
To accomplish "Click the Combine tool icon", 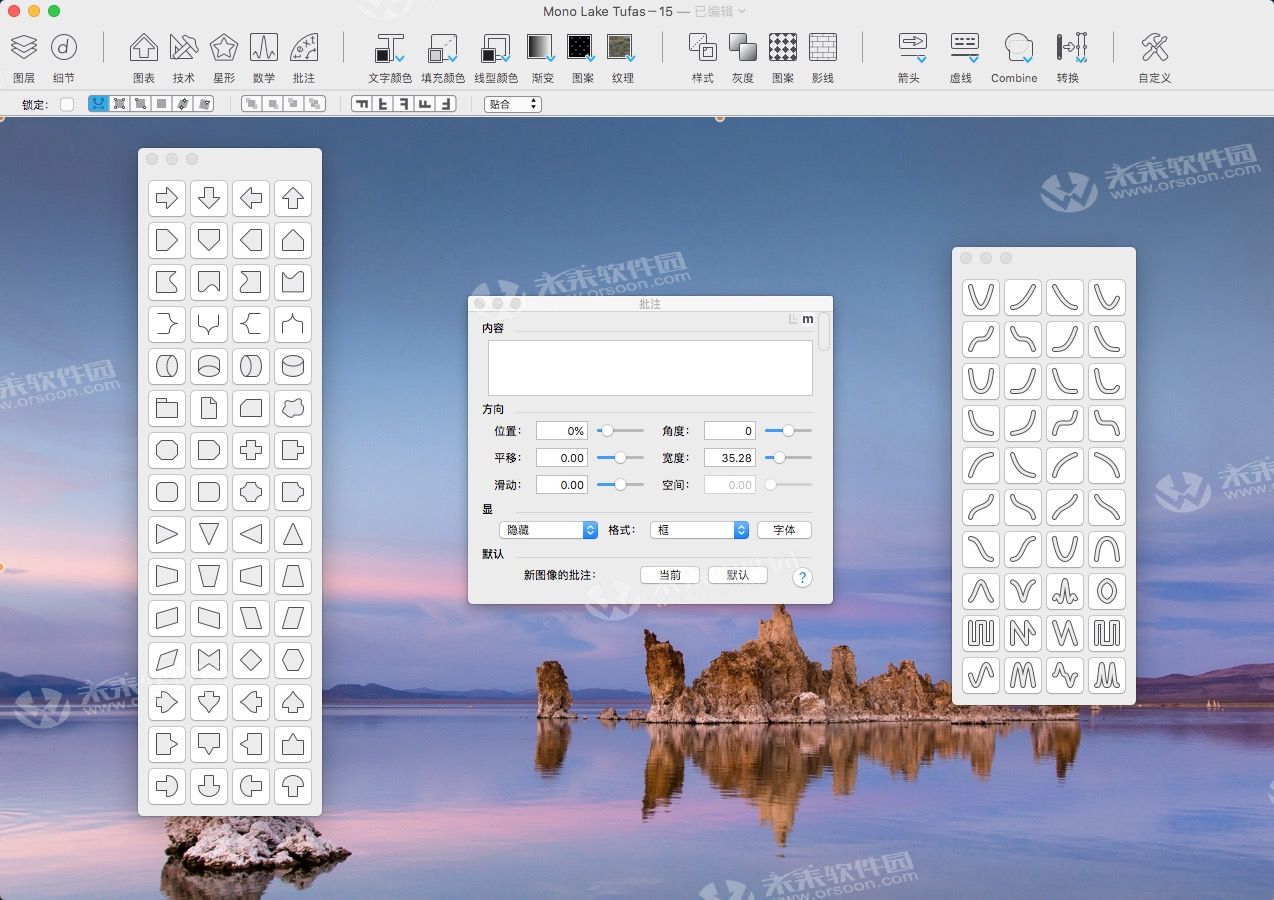I will pos(1018,47).
